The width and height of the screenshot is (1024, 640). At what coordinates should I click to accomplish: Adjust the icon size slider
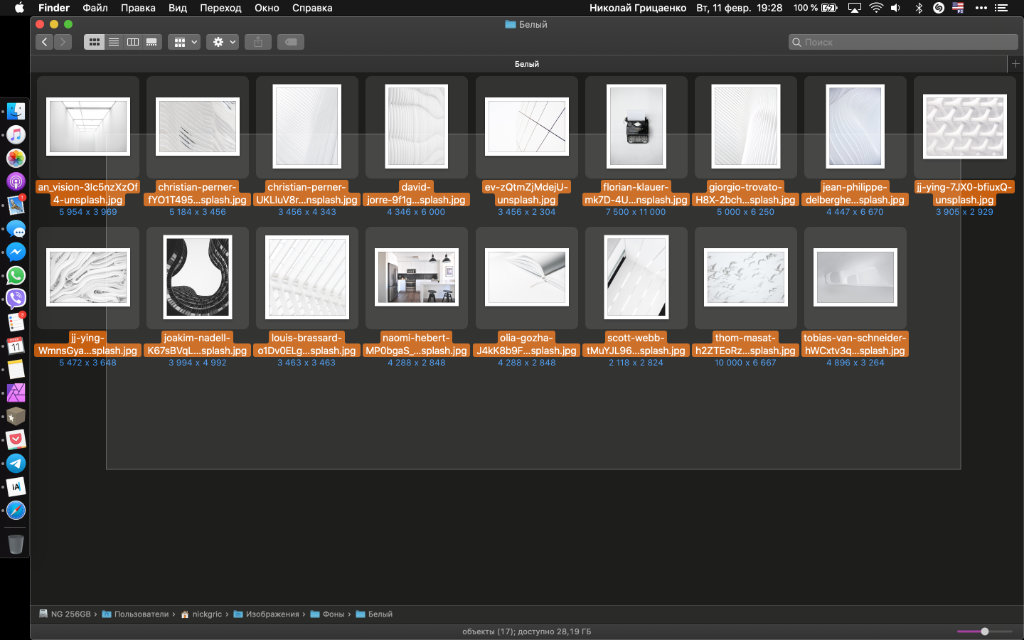(985, 631)
